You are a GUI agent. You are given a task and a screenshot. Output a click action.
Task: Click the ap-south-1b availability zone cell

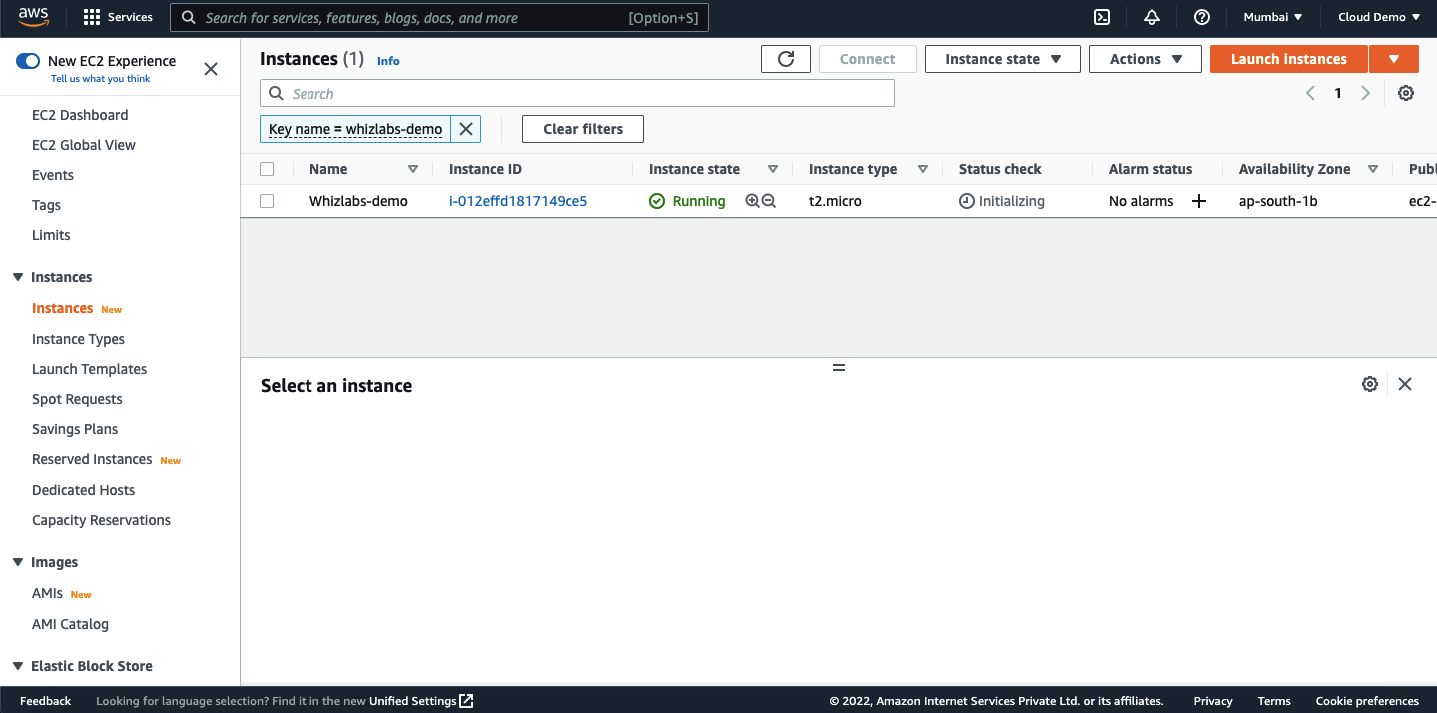1278,201
